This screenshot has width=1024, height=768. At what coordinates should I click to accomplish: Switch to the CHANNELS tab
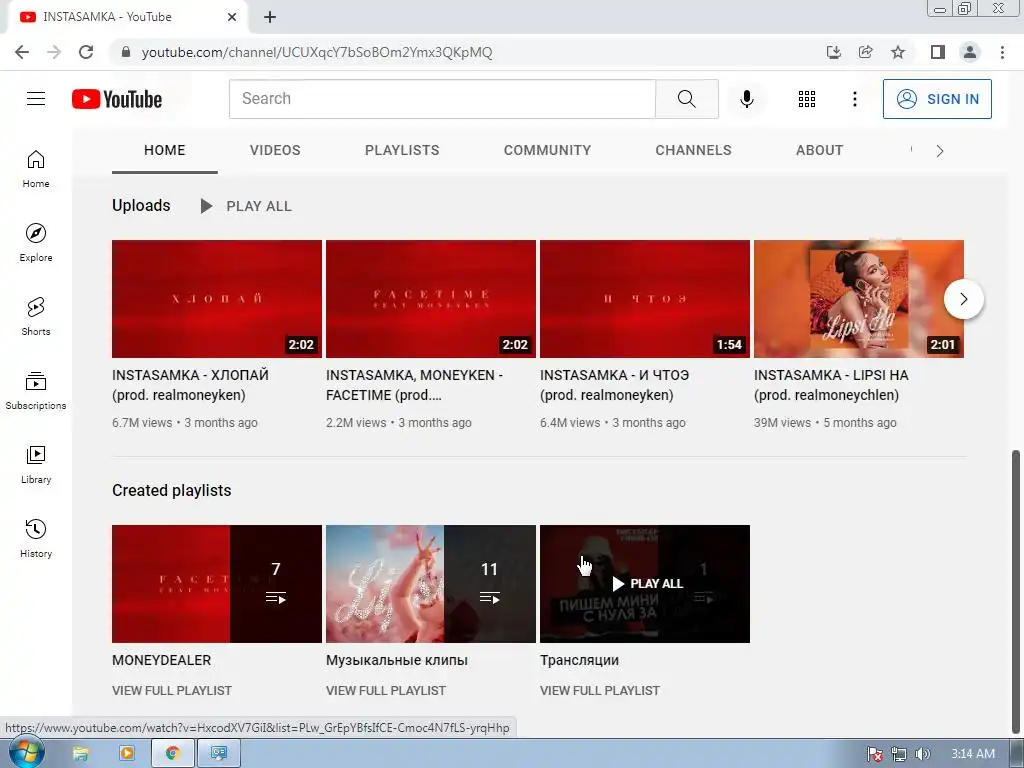click(x=694, y=150)
